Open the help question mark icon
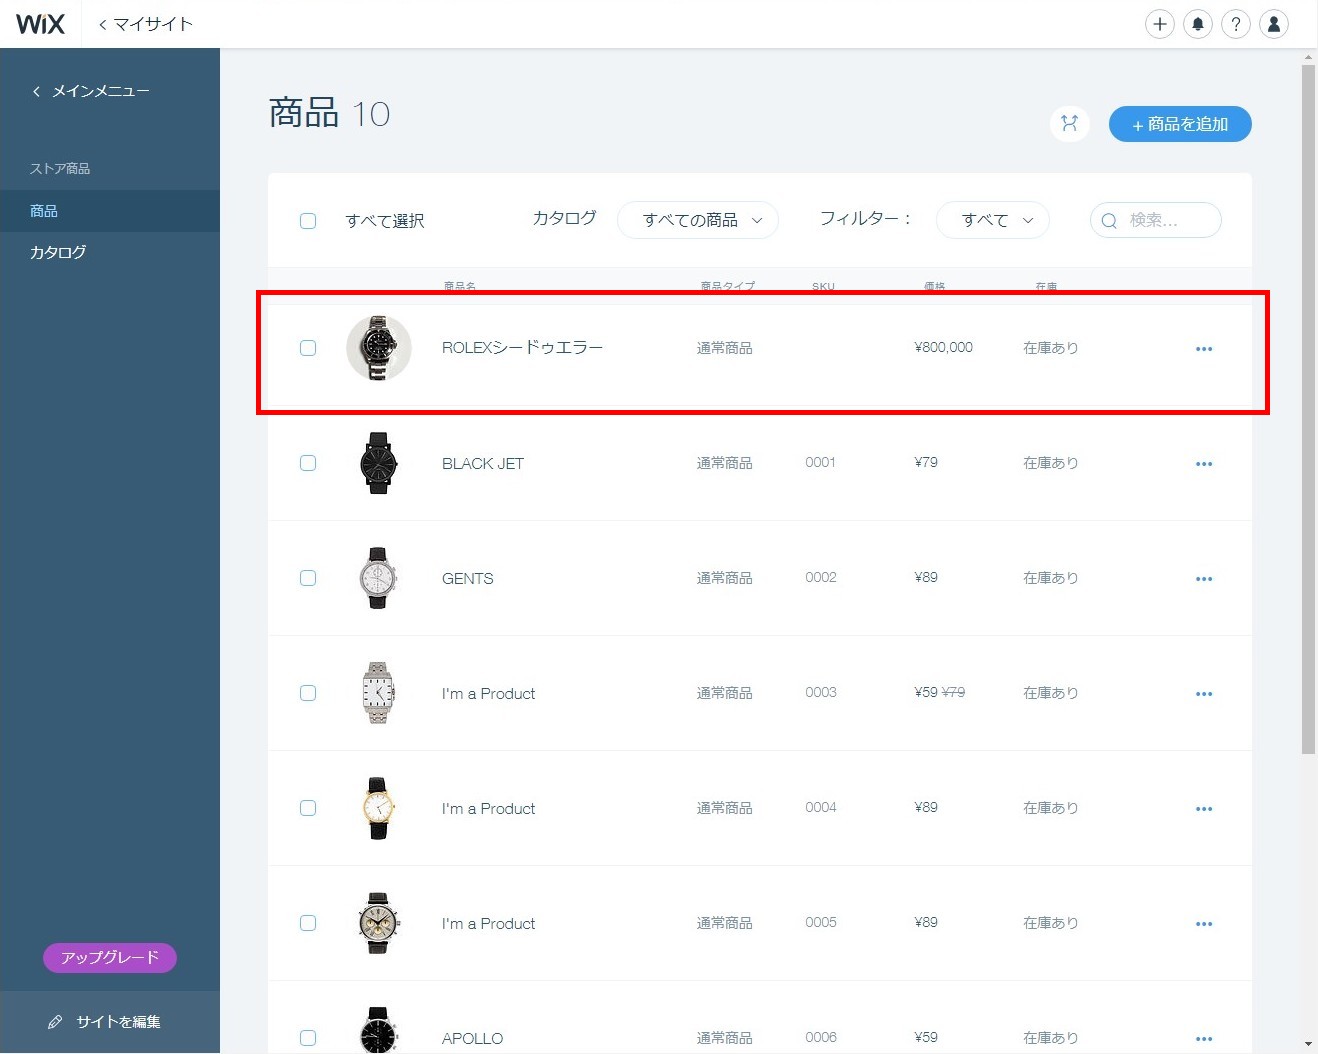 click(x=1235, y=24)
